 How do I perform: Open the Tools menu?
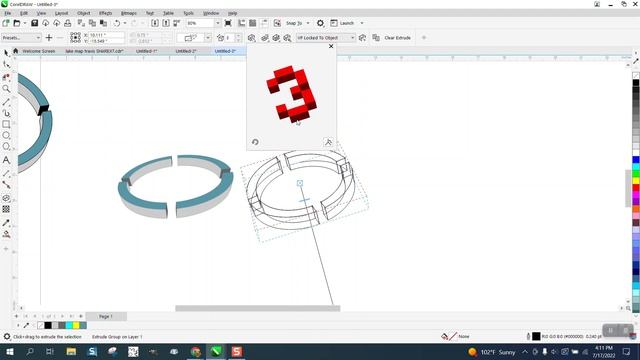(x=189, y=13)
